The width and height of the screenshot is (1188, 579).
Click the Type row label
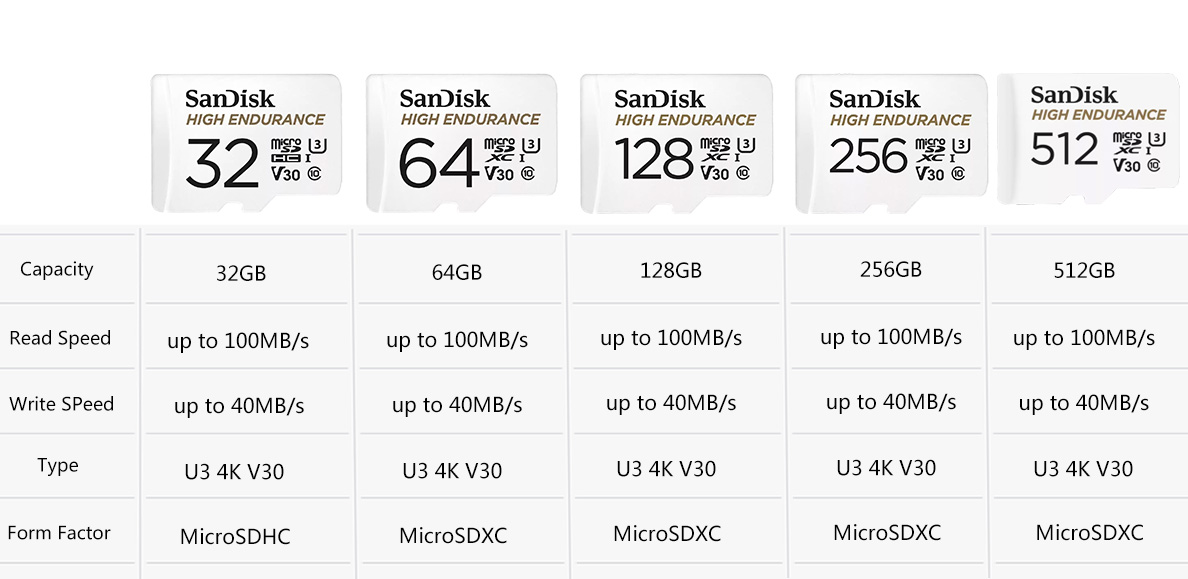[58, 465]
